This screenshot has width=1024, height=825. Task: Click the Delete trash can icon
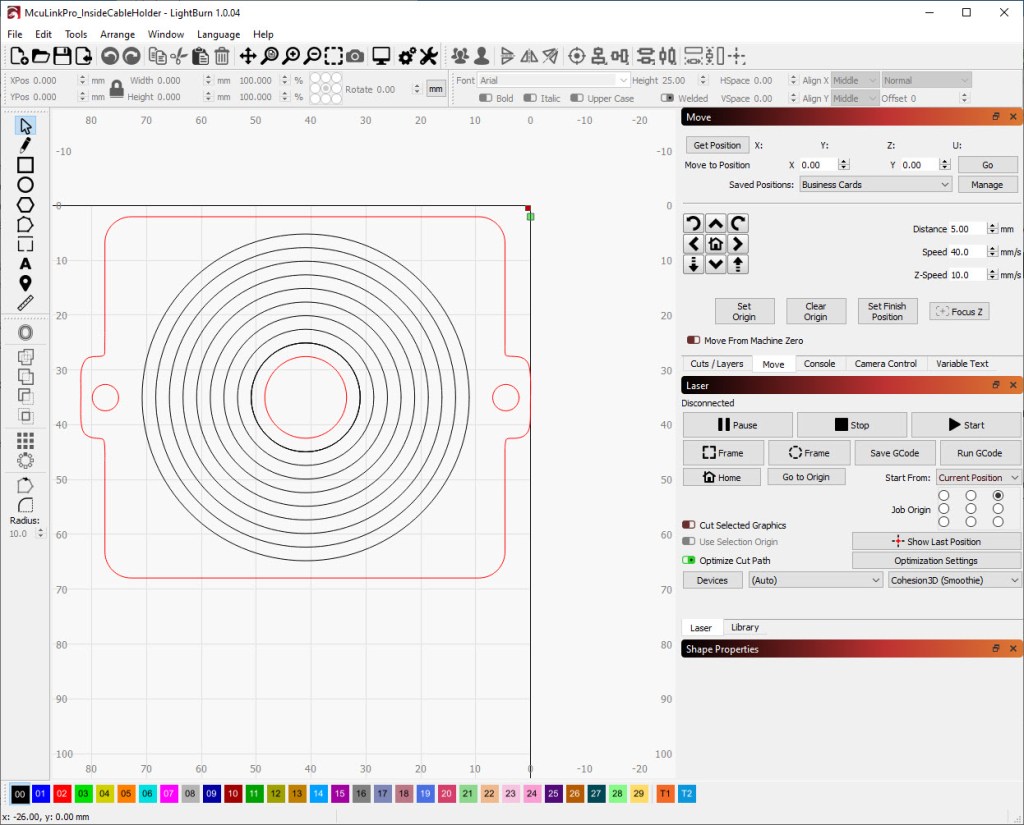click(222, 56)
